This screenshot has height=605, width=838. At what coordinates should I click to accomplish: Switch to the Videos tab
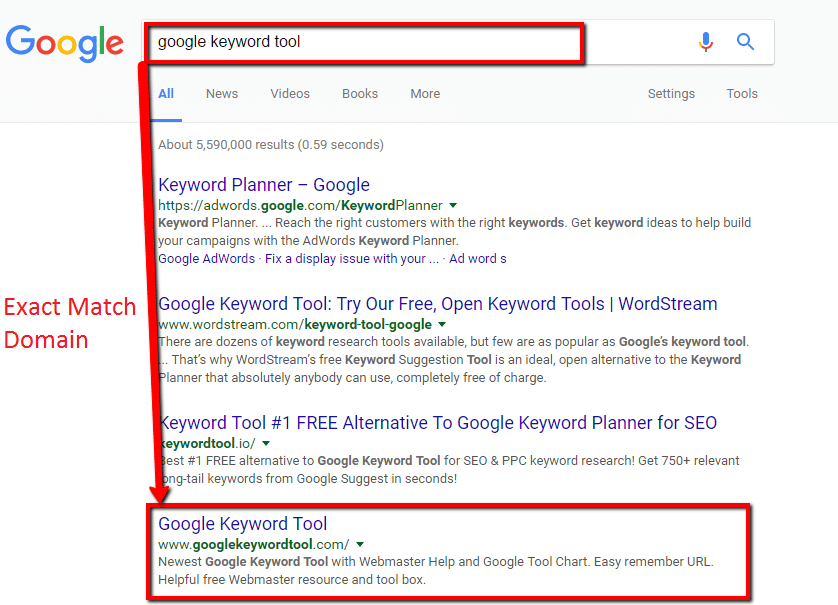(x=289, y=93)
